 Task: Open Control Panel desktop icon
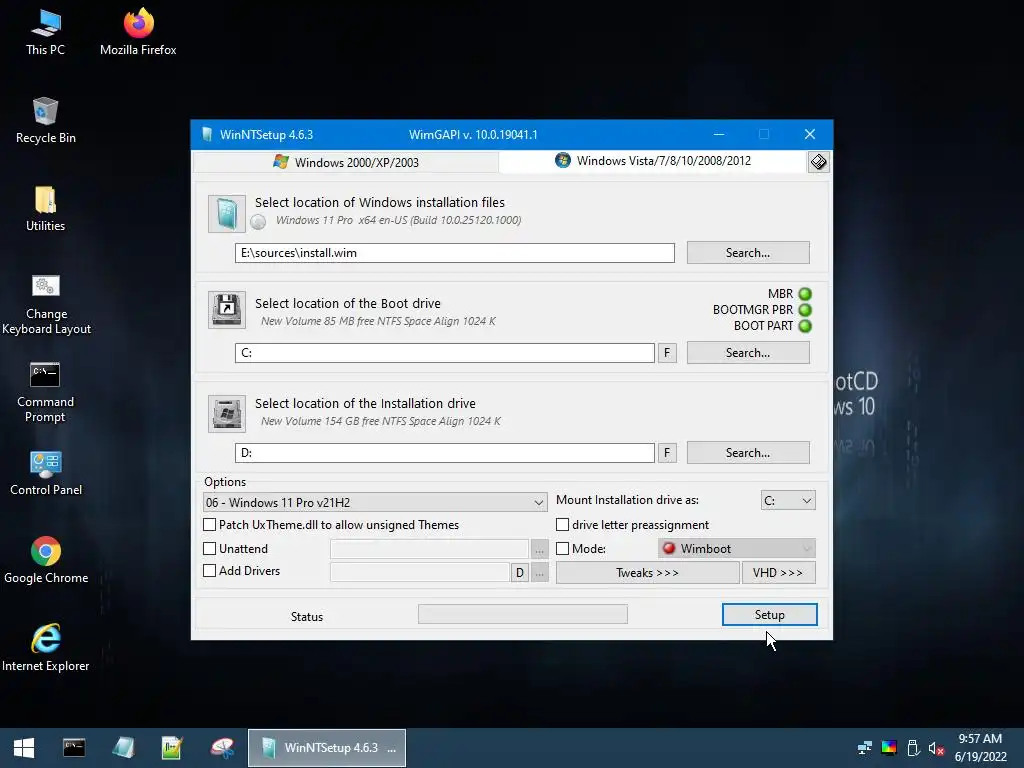(46, 473)
